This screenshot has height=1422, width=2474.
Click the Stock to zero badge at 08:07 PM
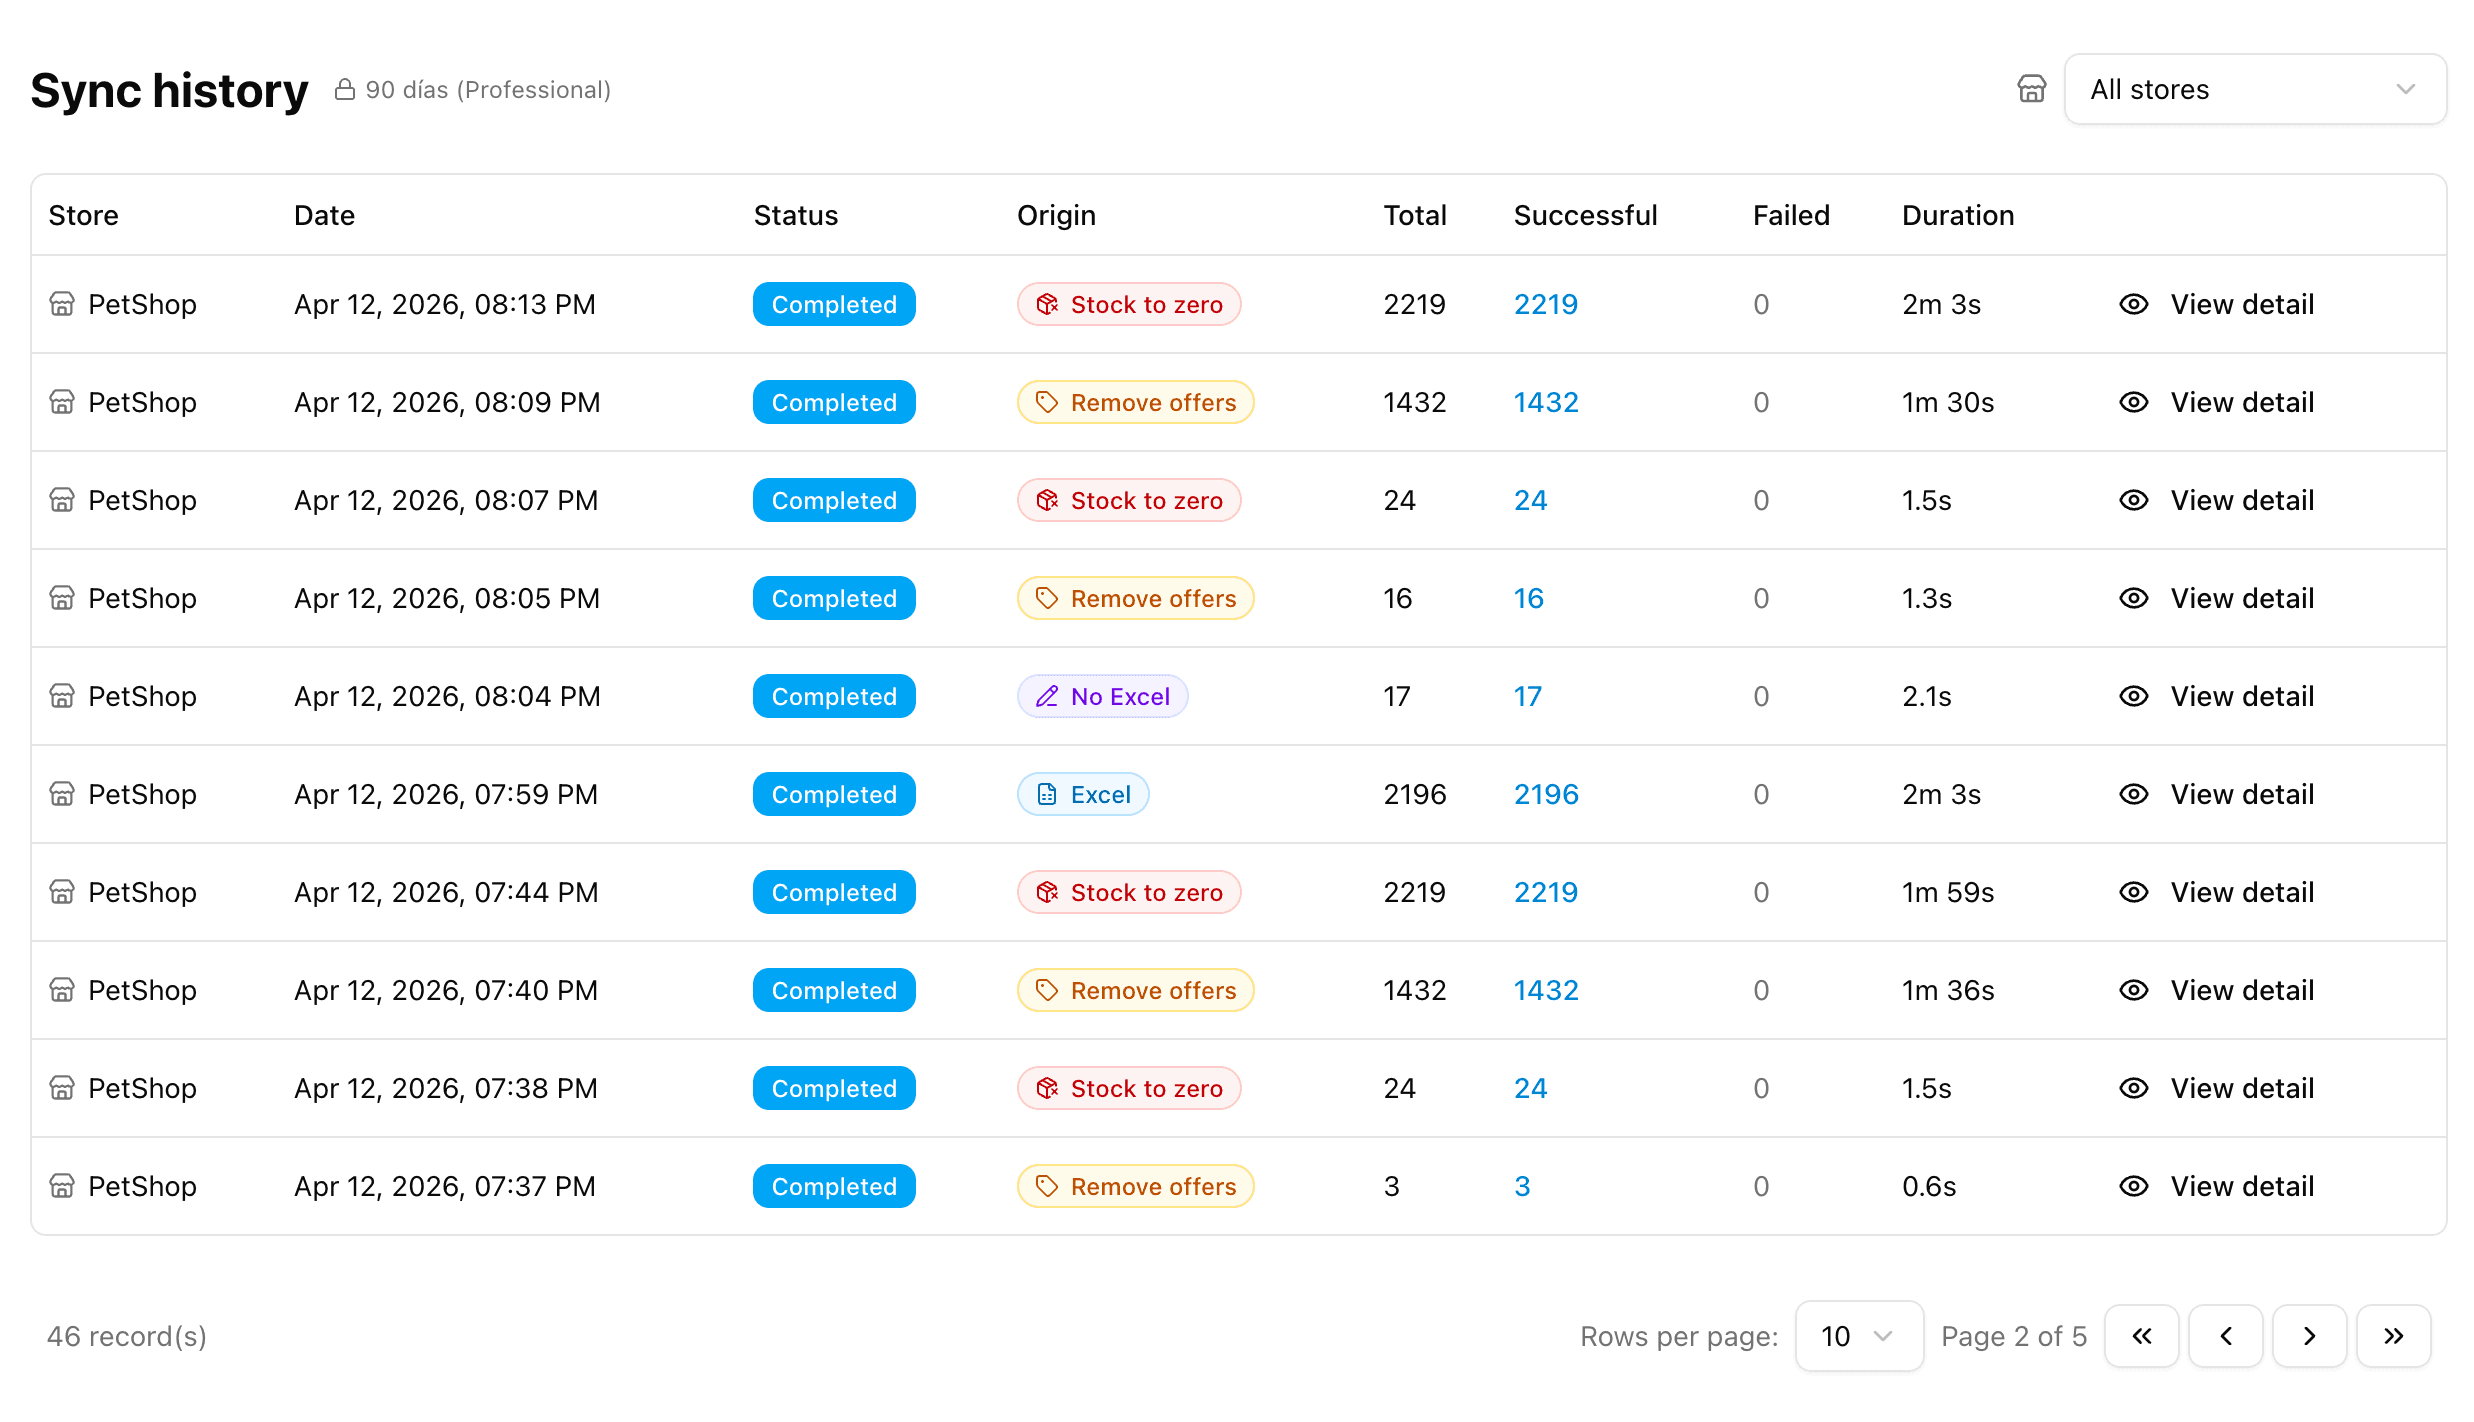1129,500
